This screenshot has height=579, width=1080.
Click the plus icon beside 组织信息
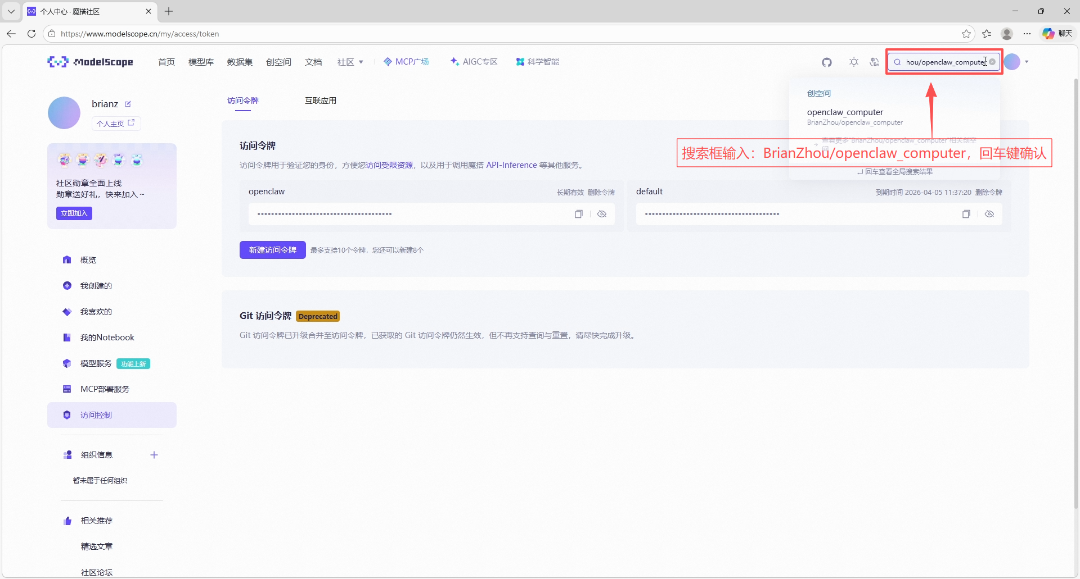154,455
